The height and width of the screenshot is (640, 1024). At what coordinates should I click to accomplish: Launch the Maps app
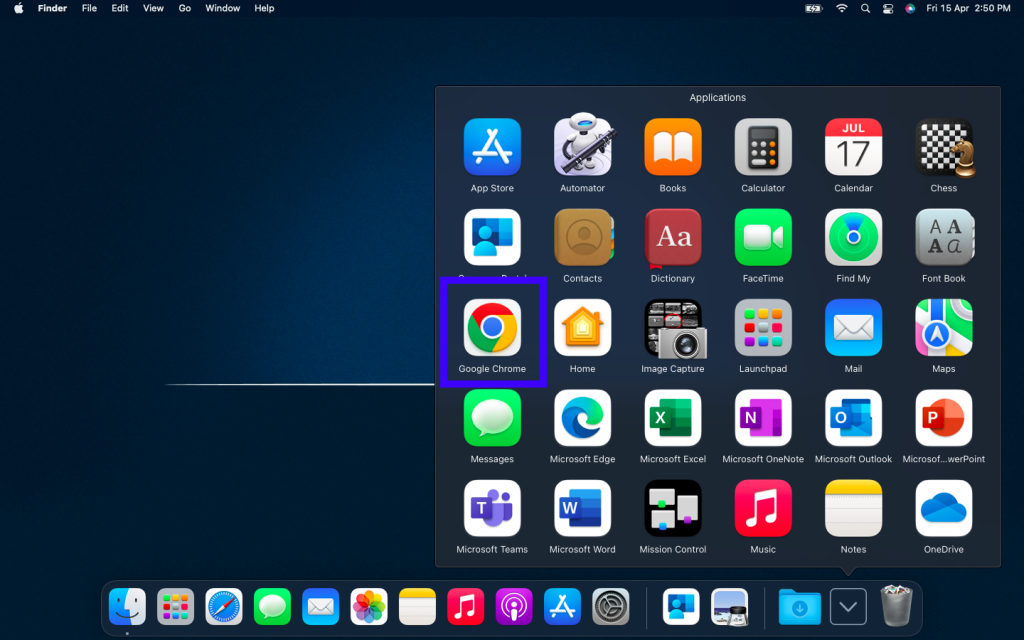pyautogui.click(x=943, y=327)
